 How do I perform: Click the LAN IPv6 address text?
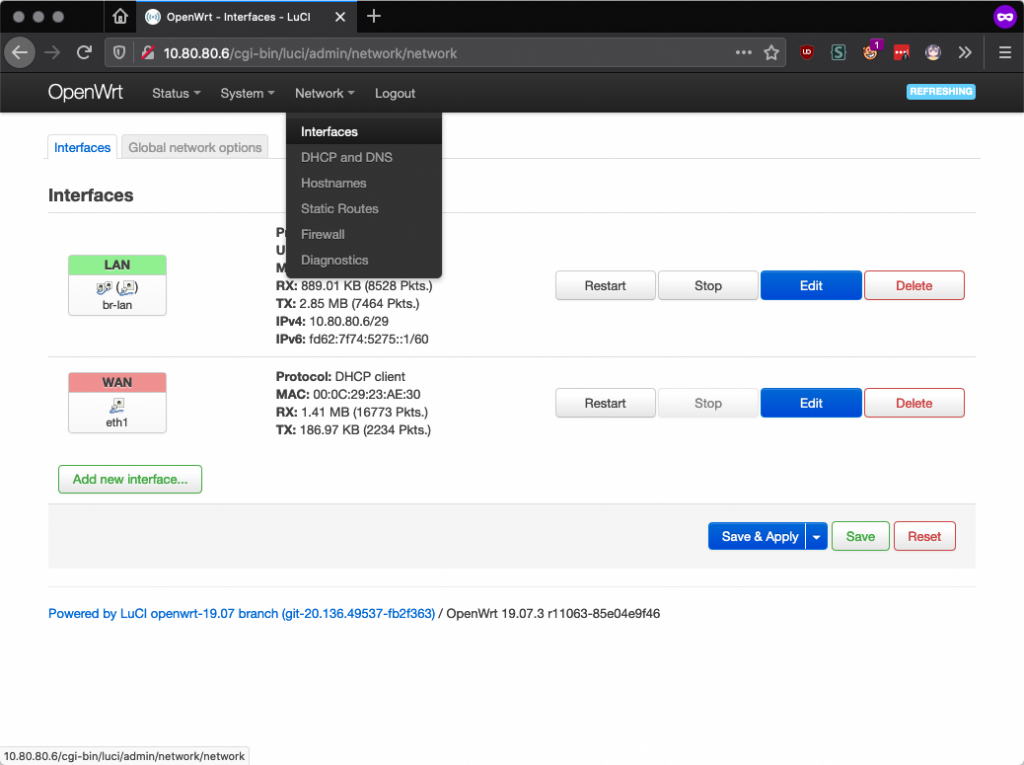coord(368,339)
